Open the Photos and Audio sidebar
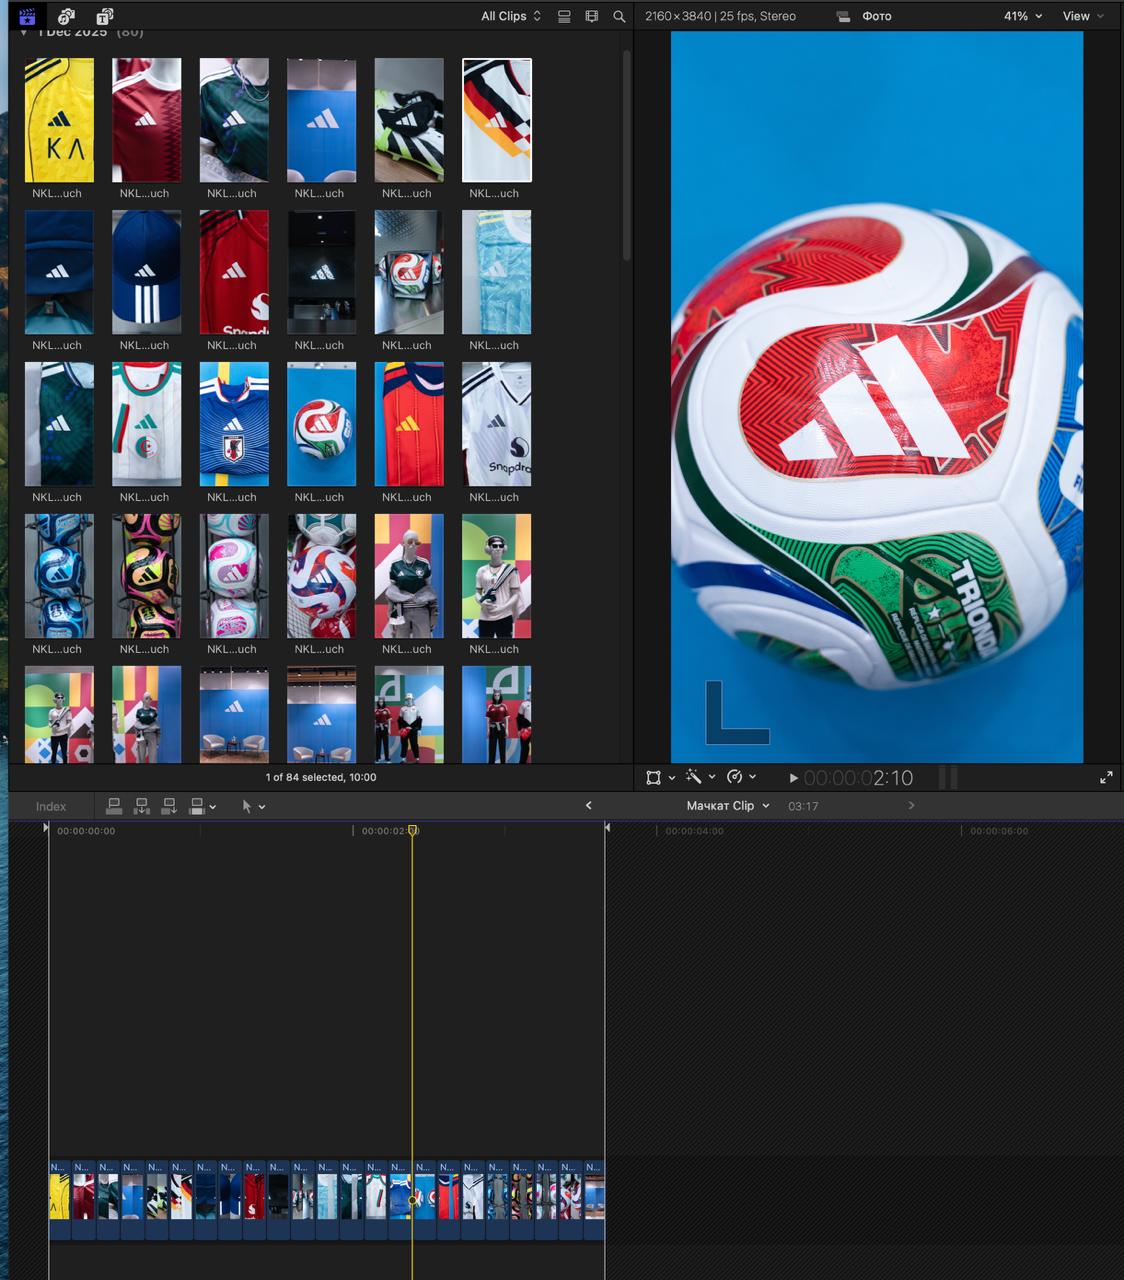This screenshot has height=1280, width=1124. coord(66,16)
